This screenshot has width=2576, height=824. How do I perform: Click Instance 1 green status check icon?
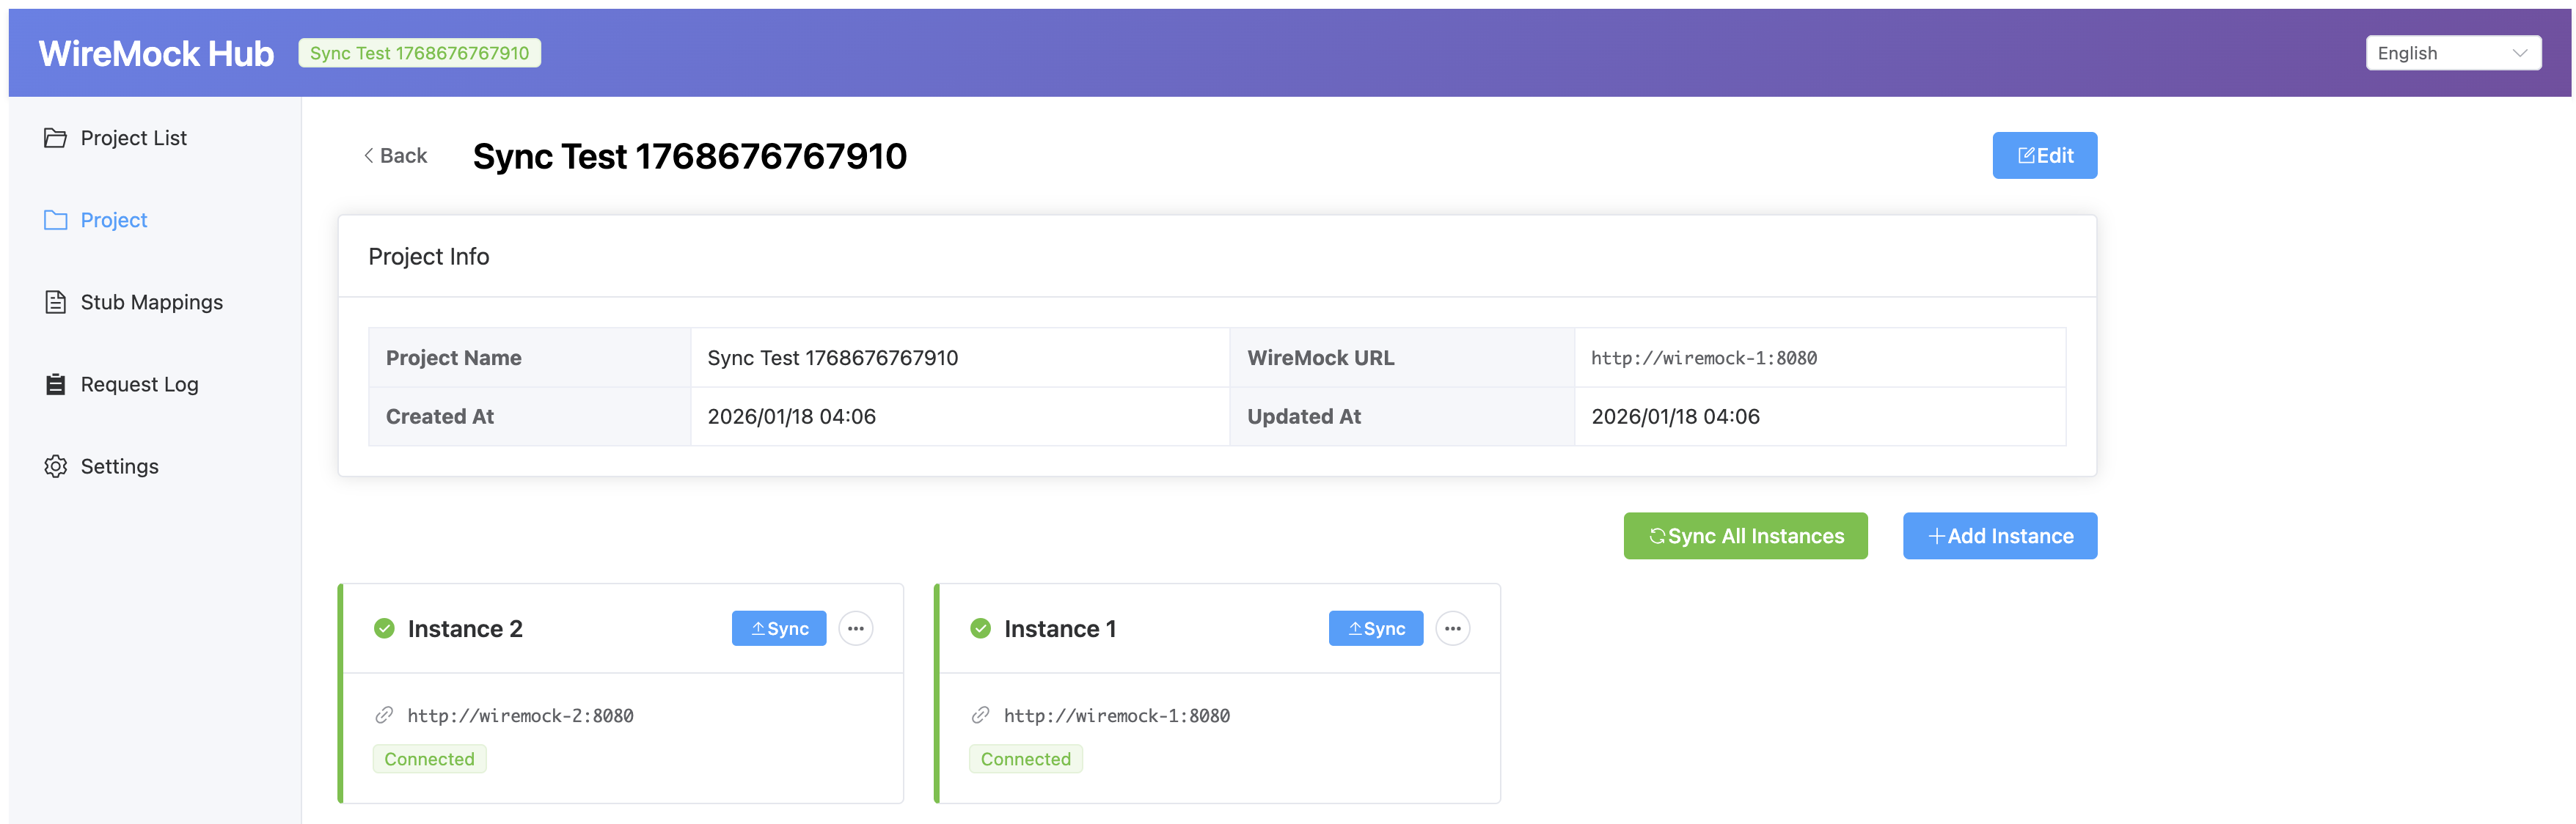tap(980, 628)
